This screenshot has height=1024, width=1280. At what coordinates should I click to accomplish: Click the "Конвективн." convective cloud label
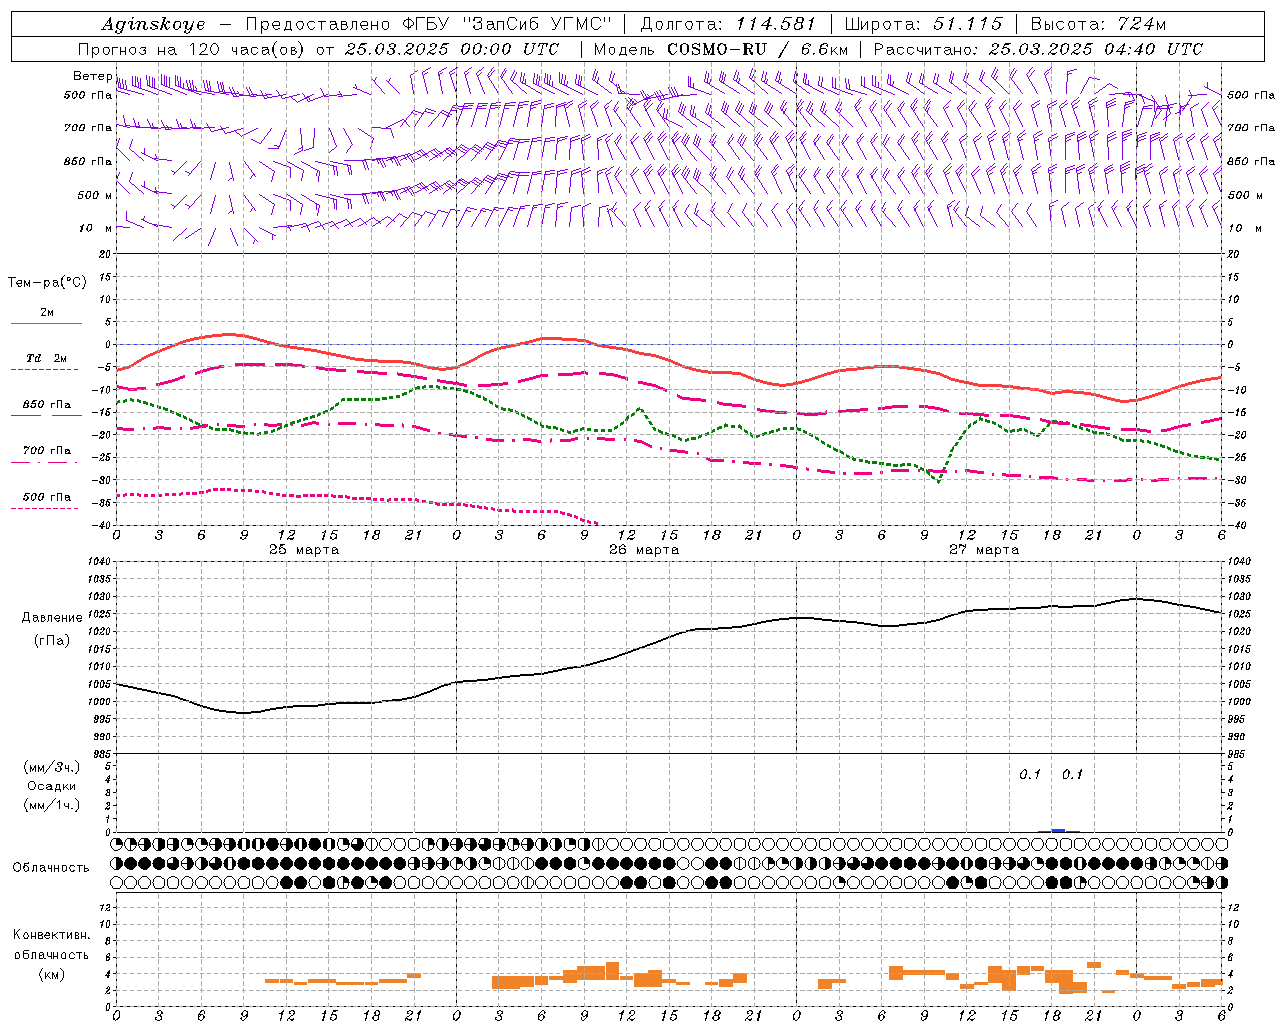pyautogui.click(x=51, y=935)
